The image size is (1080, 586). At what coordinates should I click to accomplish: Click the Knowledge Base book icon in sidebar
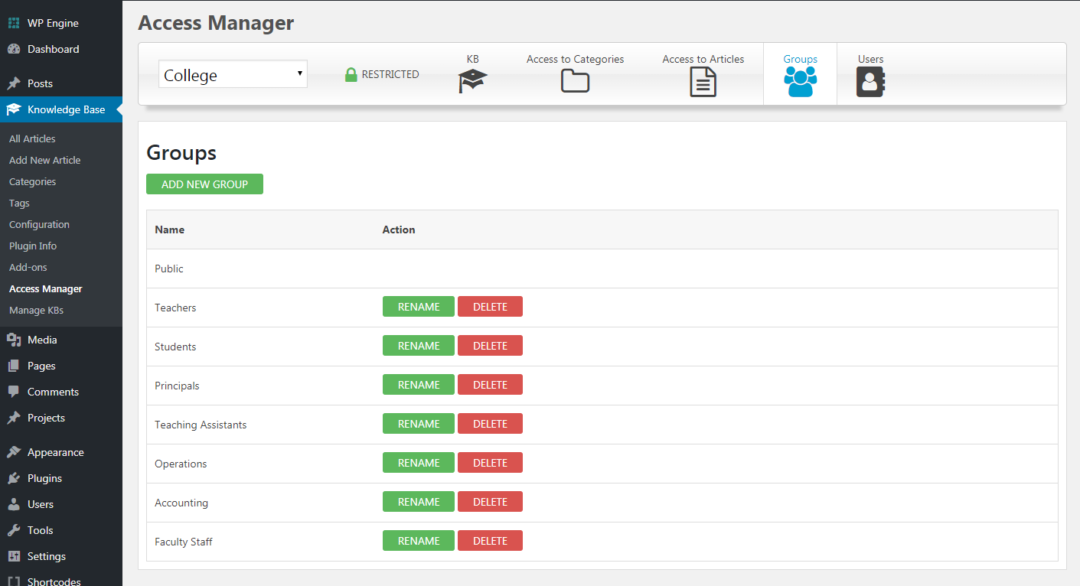14,109
